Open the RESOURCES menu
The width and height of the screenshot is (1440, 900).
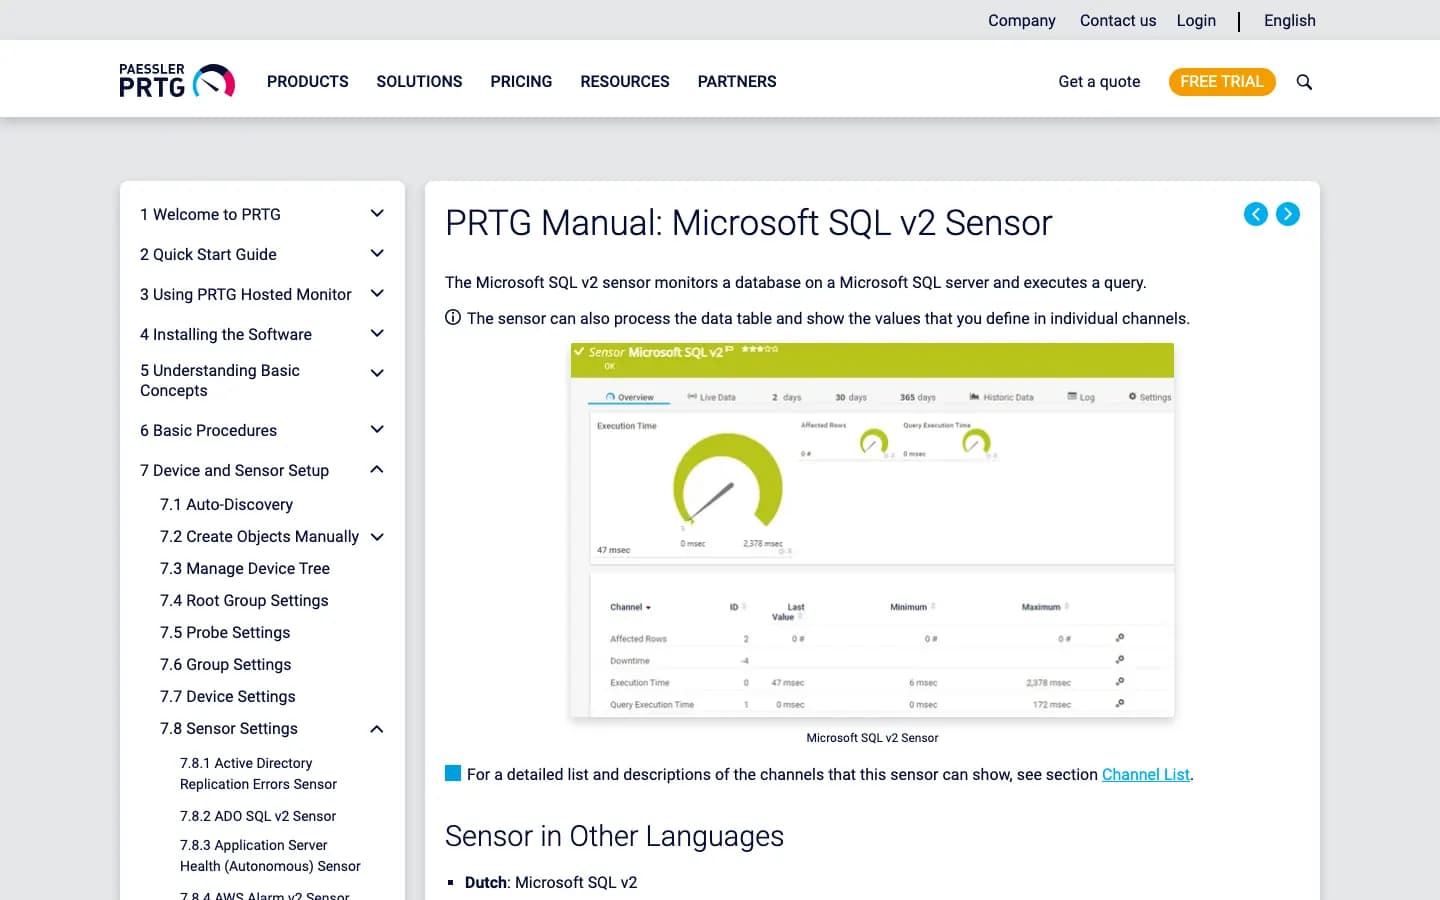(625, 82)
